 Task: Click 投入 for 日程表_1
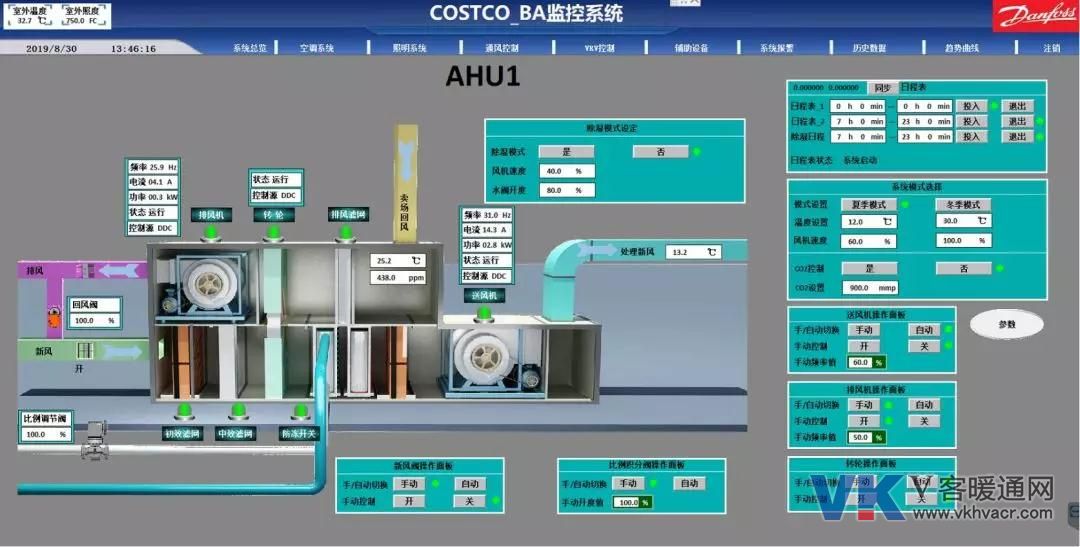971,106
